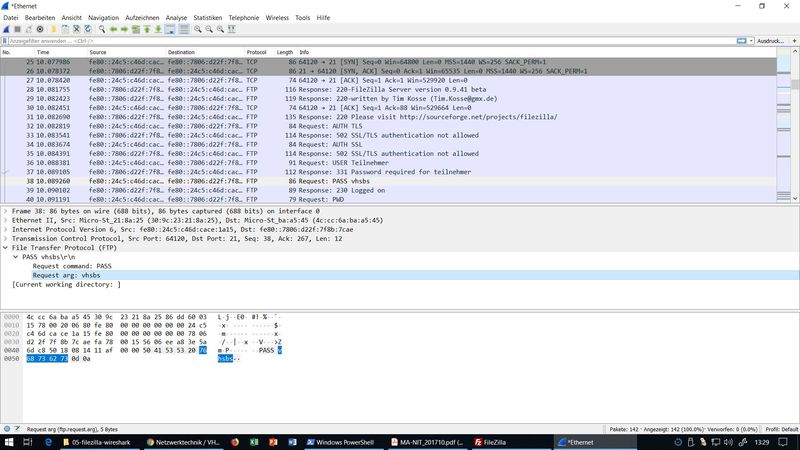Image resolution: width=800 pixels, height=450 pixels.
Task: Add a filter button with plus
Action: click(794, 41)
